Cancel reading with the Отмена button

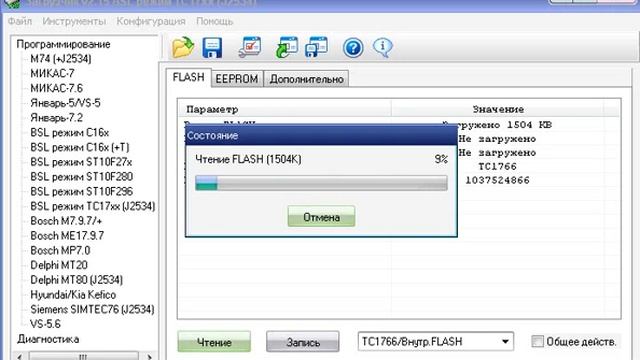click(x=321, y=217)
